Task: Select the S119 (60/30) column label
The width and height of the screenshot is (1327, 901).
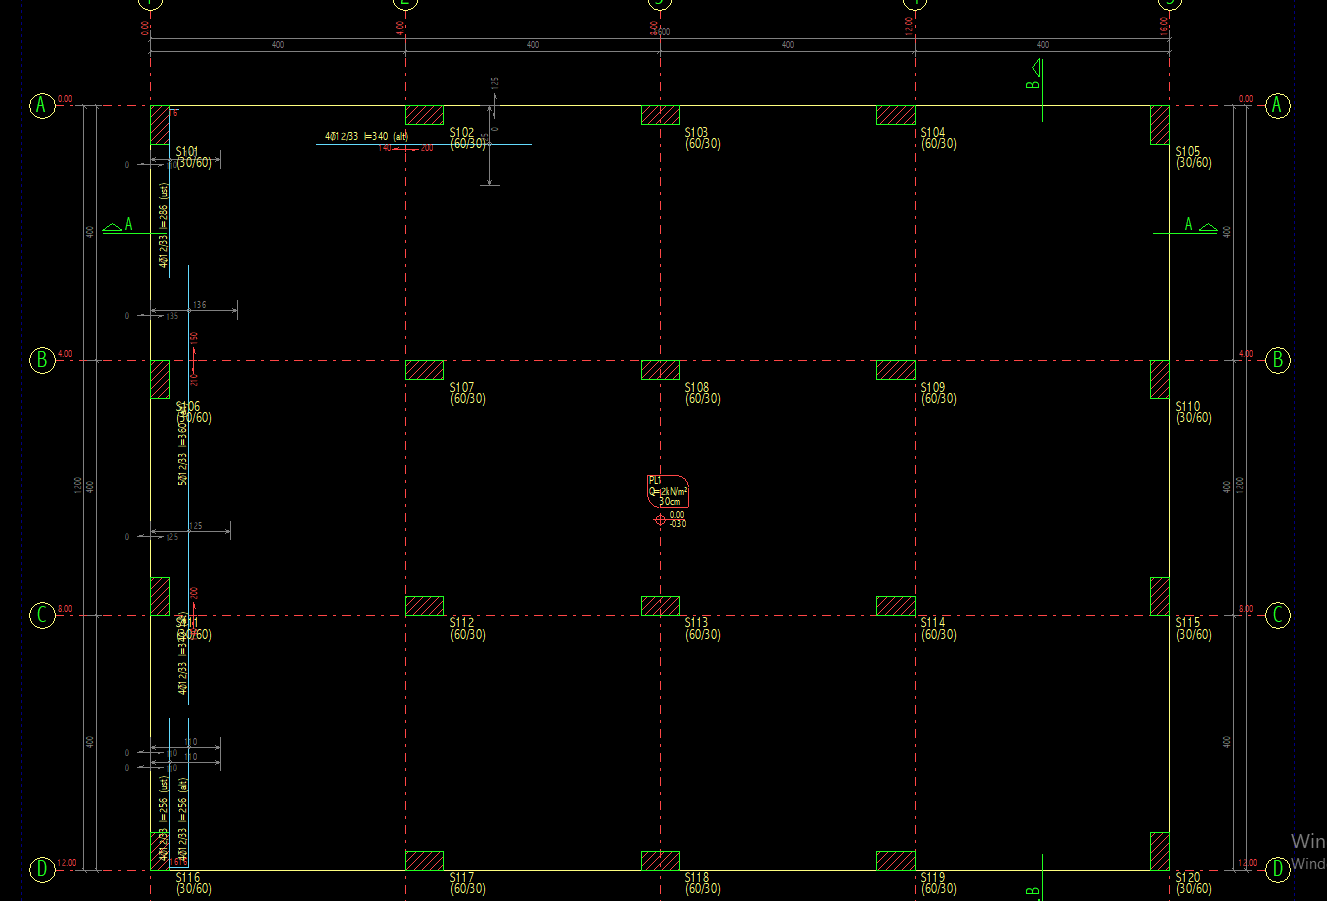Action: coord(938,883)
